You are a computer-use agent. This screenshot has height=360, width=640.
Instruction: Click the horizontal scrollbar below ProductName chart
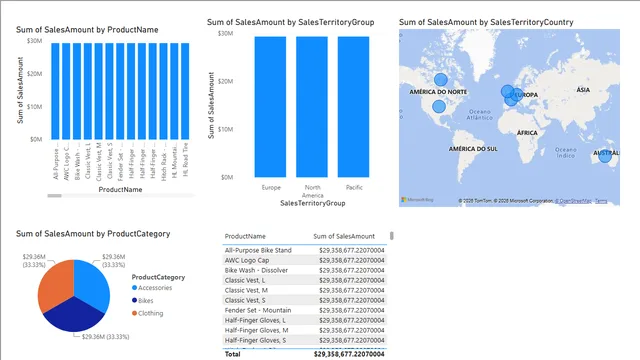[x=54, y=196]
